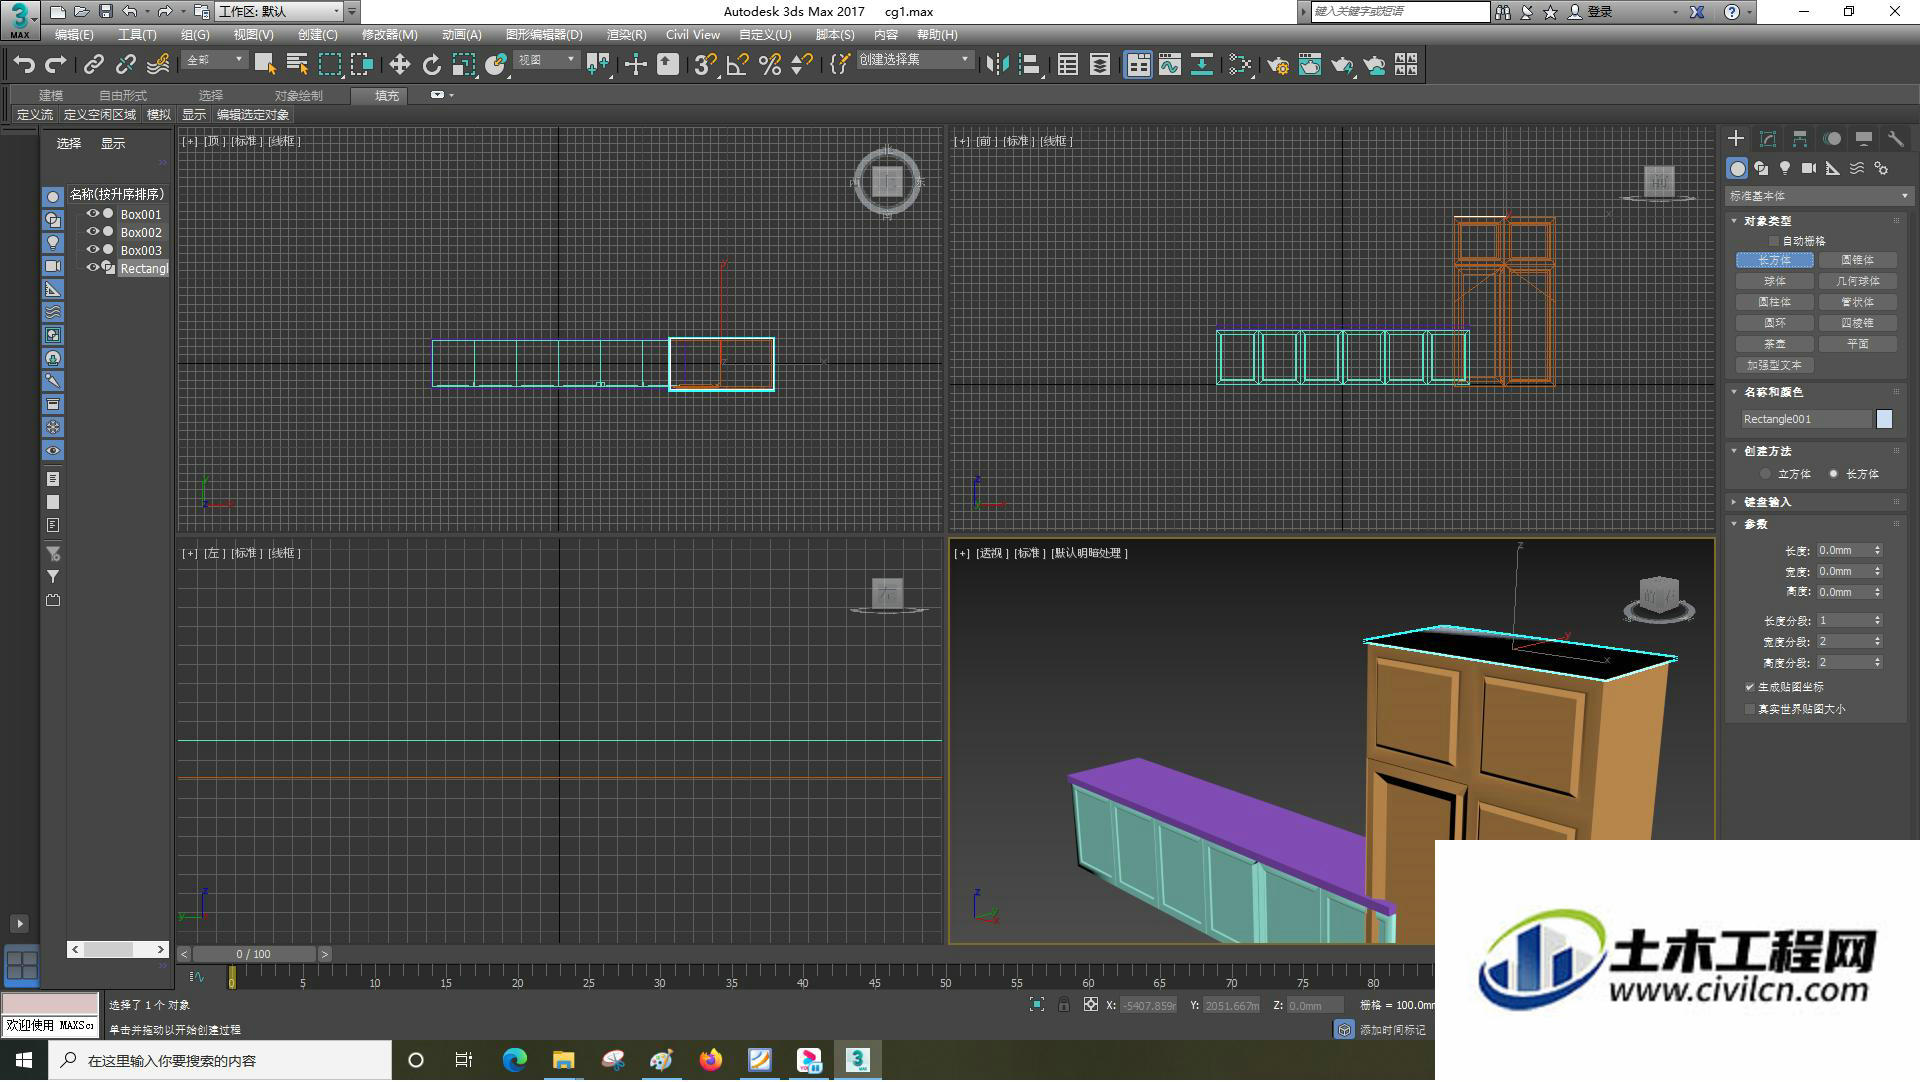Uncheck 生成贴图坐标 checkbox
This screenshot has width=1920, height=1082.
pyautogui.click(x=1750, y=687)
